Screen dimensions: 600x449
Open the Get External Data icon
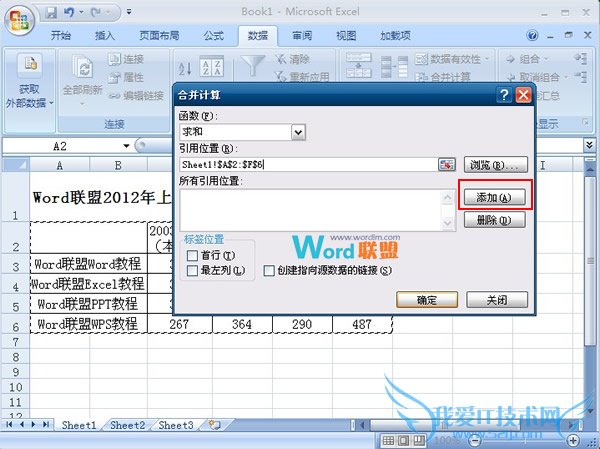(x=30, y=64)
